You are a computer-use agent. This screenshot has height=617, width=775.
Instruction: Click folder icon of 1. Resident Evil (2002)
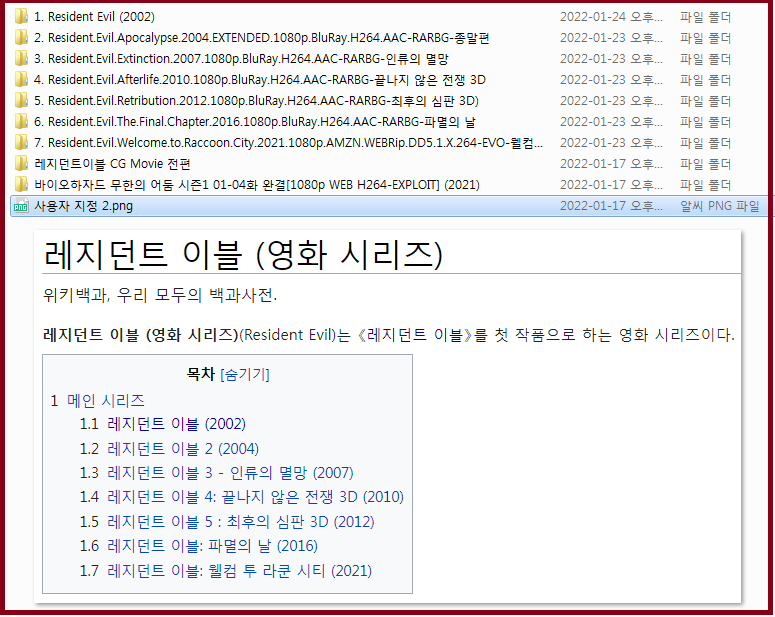21,17
